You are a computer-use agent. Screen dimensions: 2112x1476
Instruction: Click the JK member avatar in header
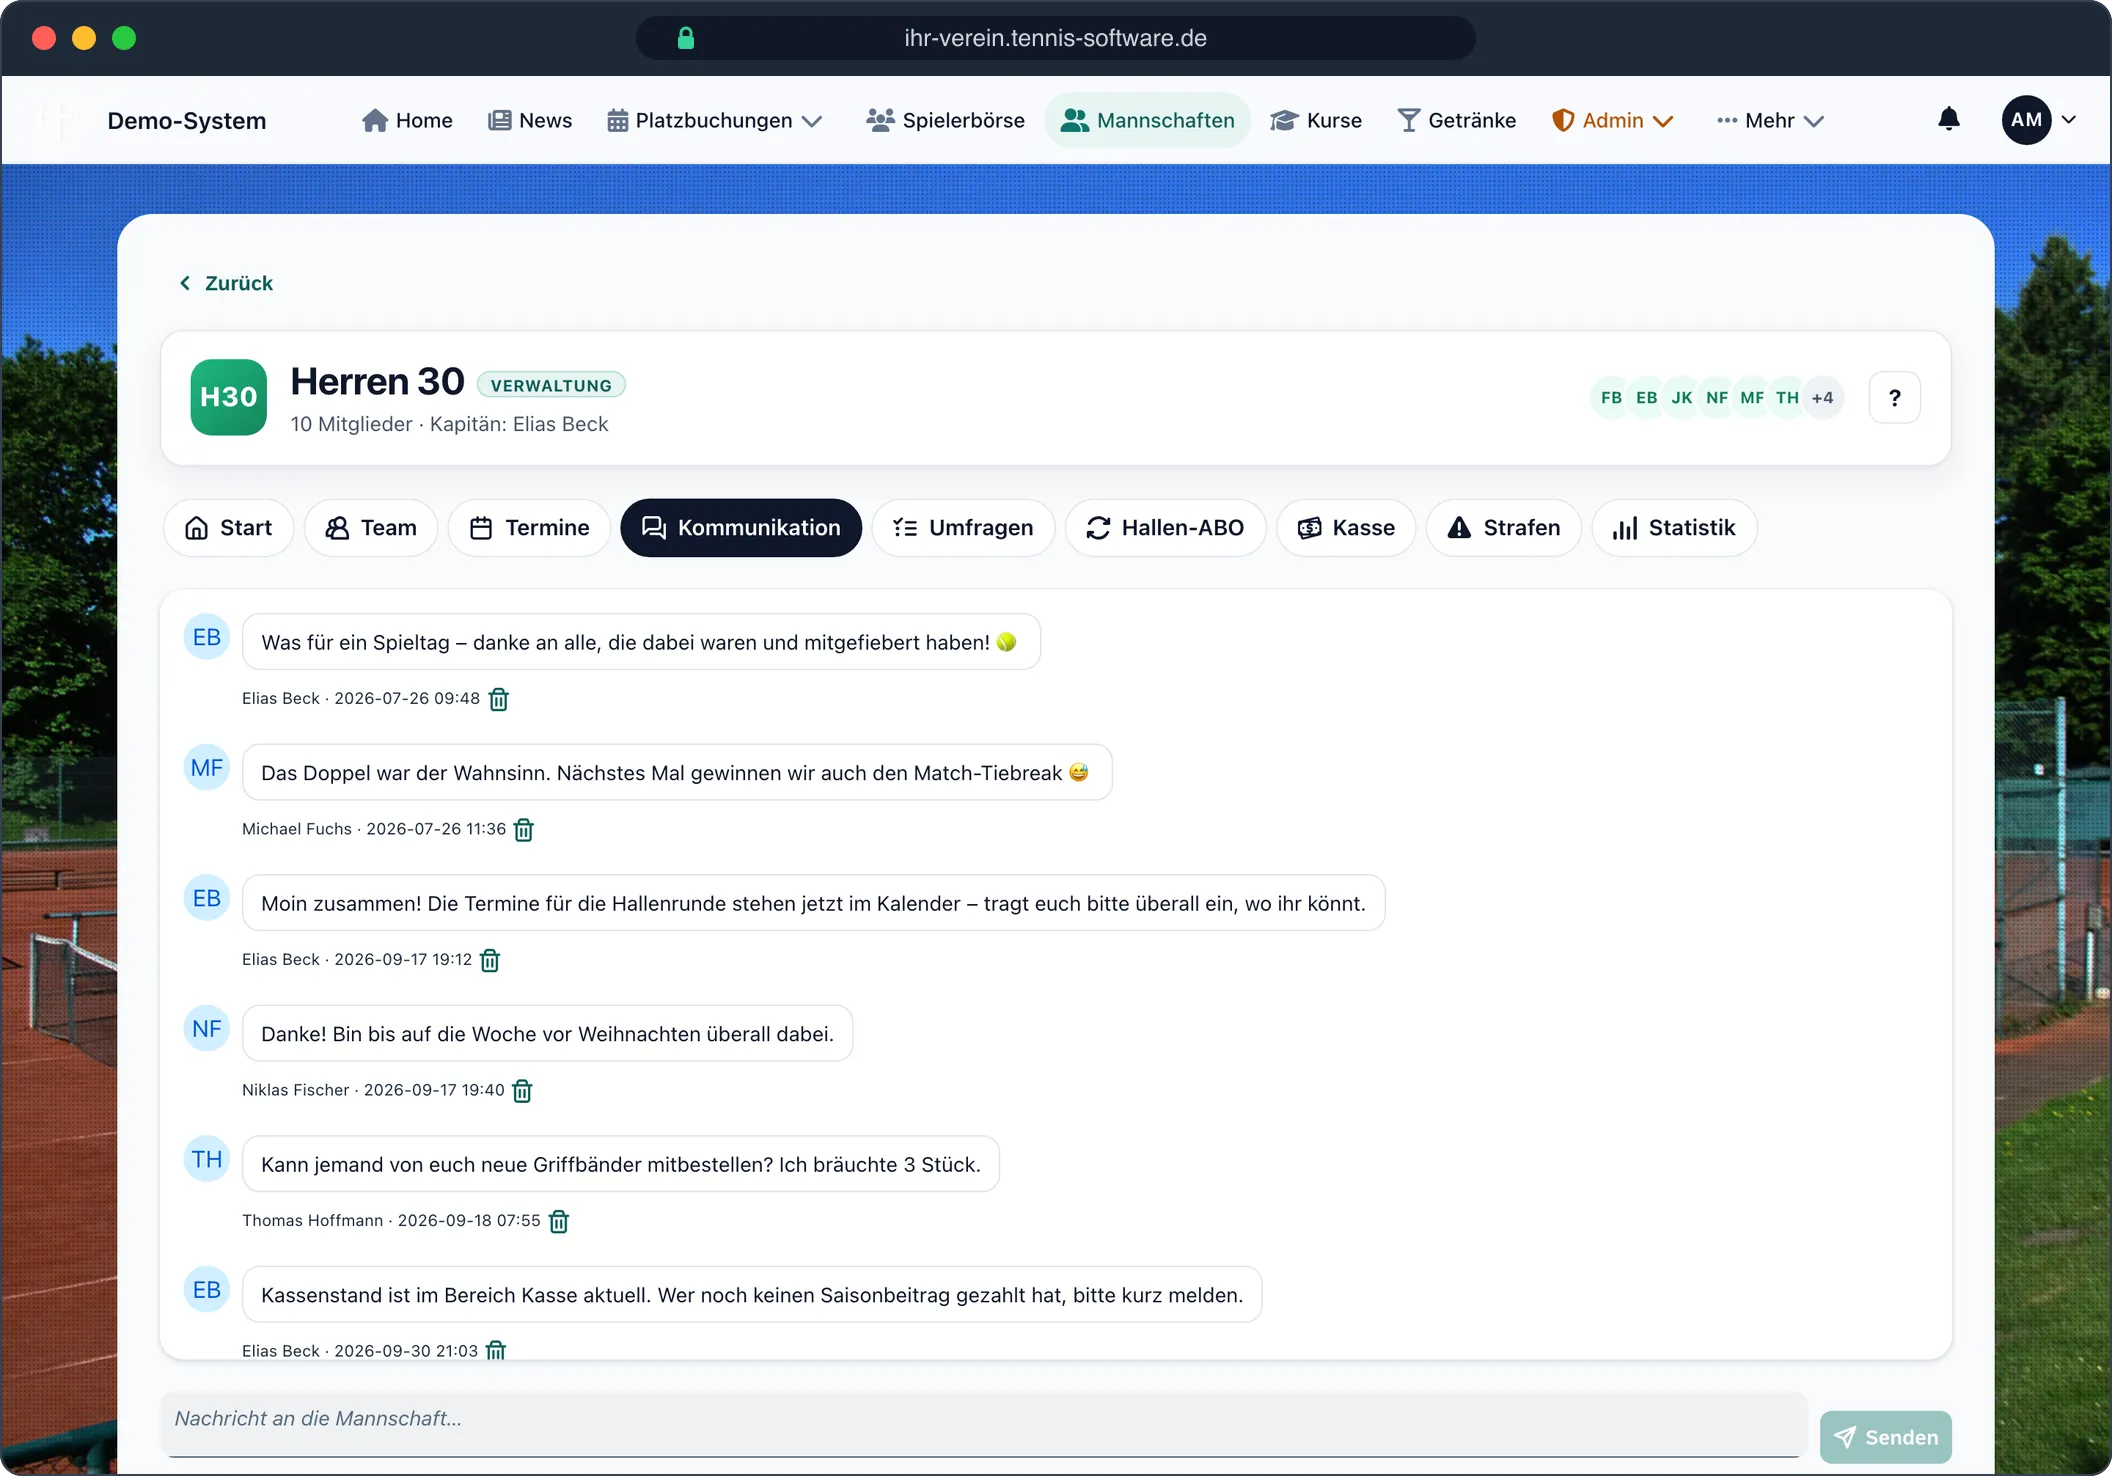click(x=1682, y=398)
